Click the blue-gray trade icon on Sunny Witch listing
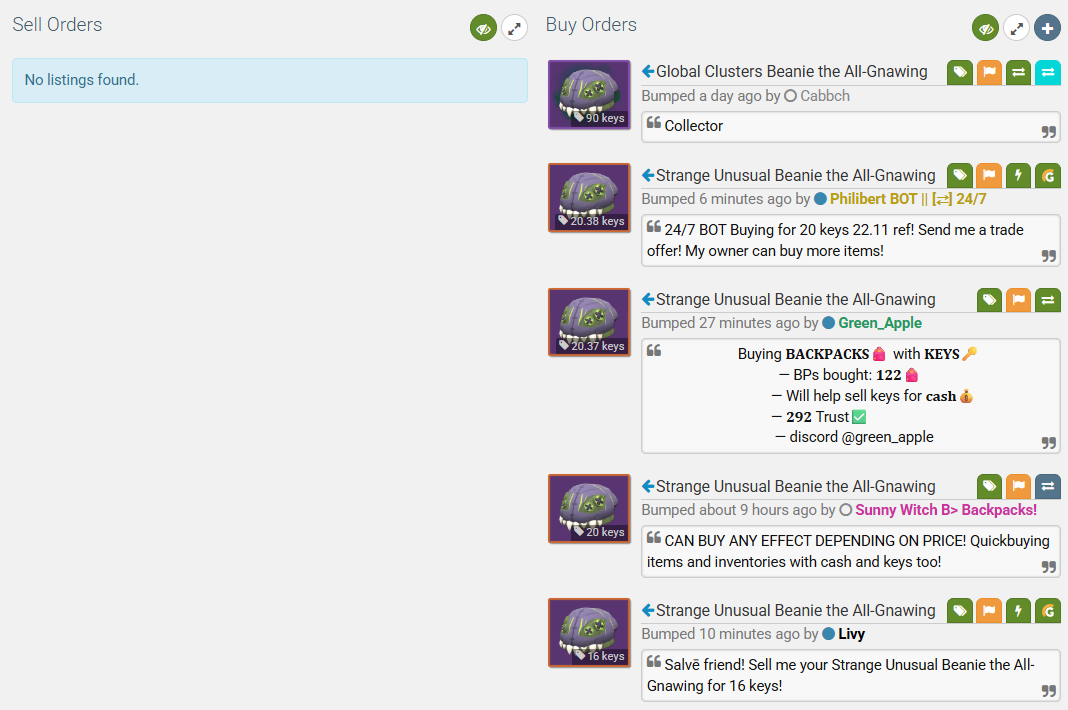The image size is (1068, 710). click(1048, 487)
